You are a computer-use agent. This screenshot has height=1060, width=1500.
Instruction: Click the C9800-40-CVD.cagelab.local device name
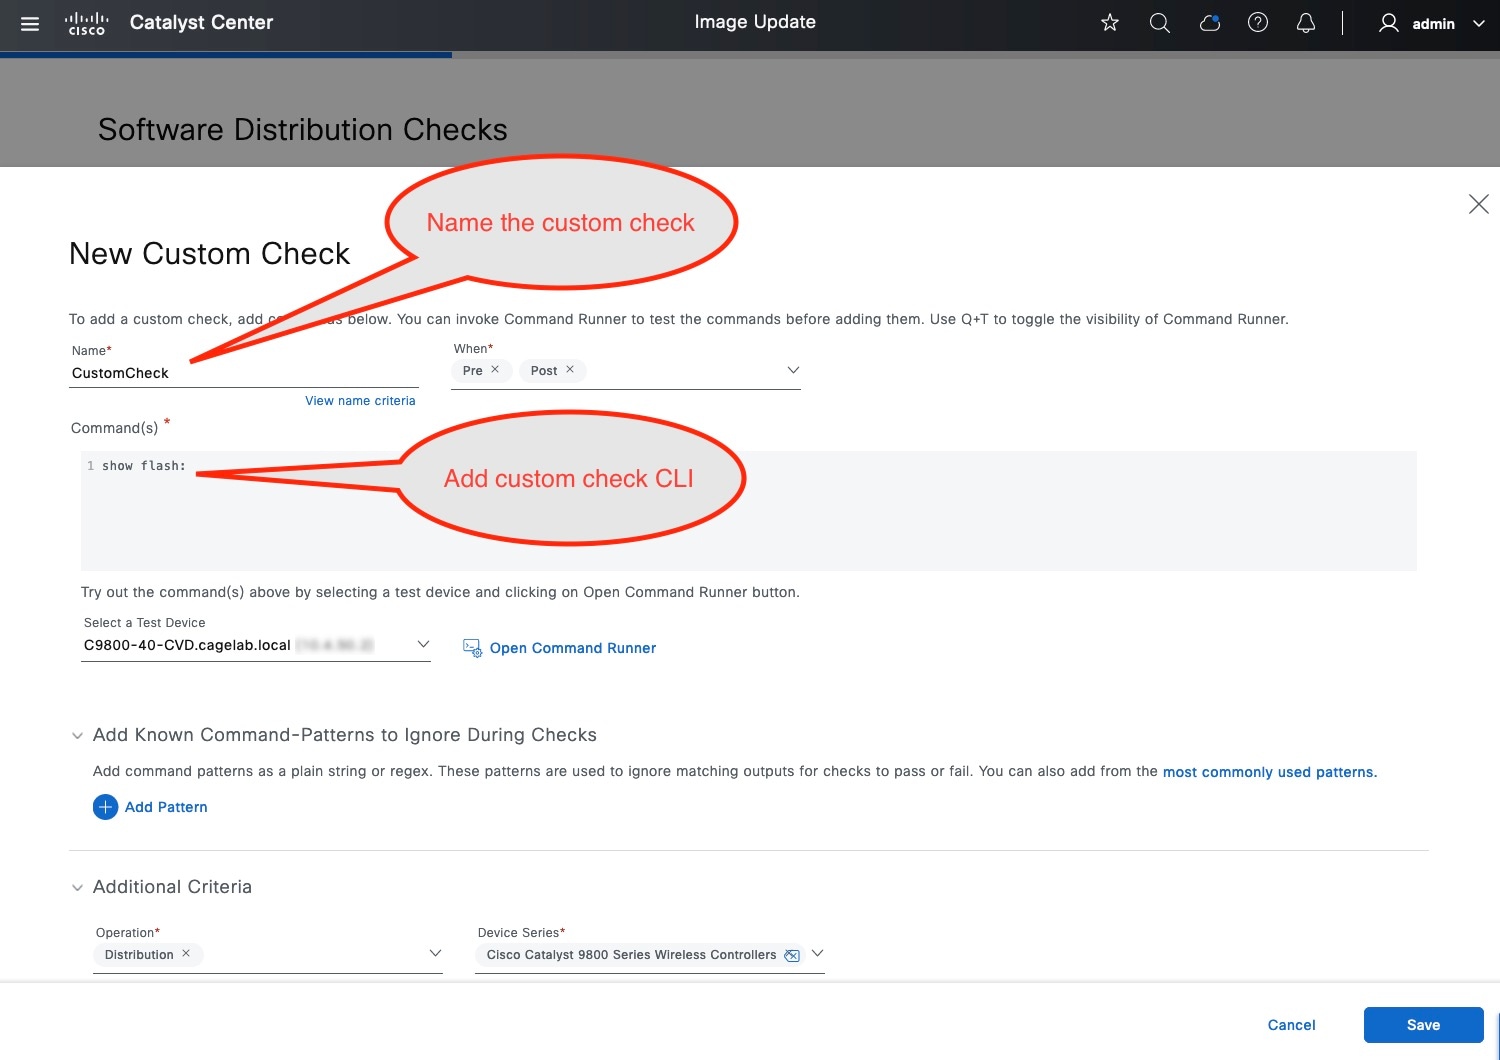click(x=187, y=645)
